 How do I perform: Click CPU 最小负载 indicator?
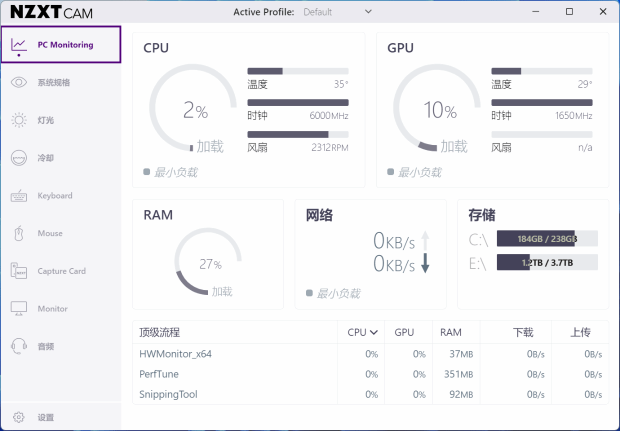[x=170, y=172]
